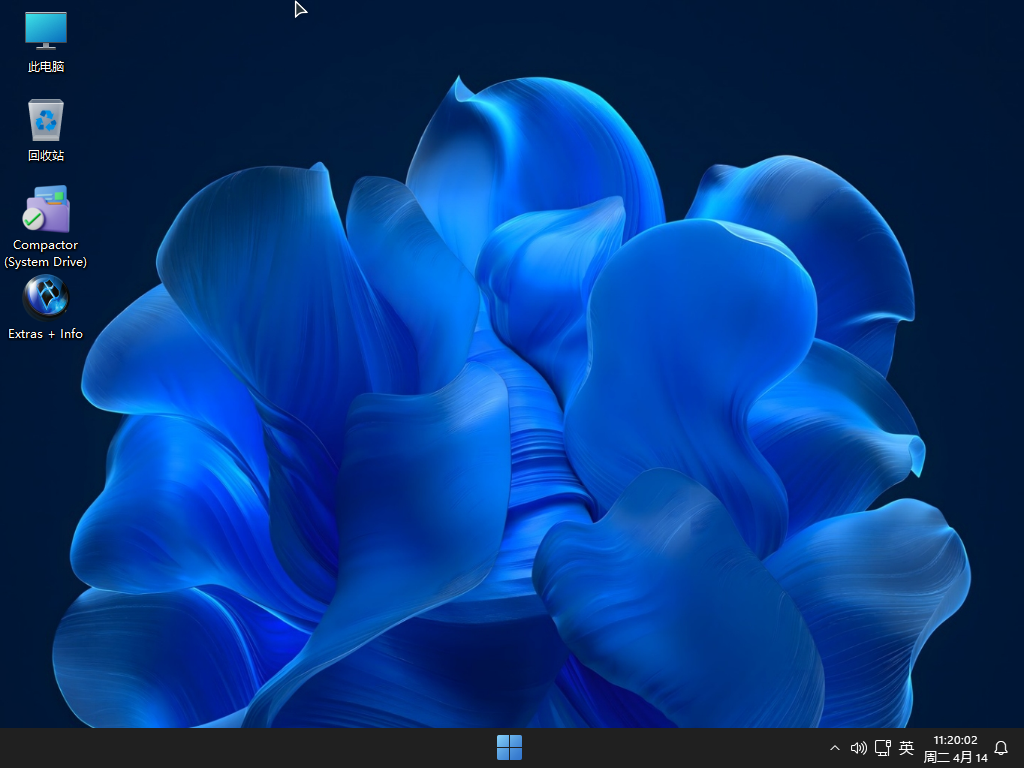Click the network connection tray icon

tap(882, 747)
